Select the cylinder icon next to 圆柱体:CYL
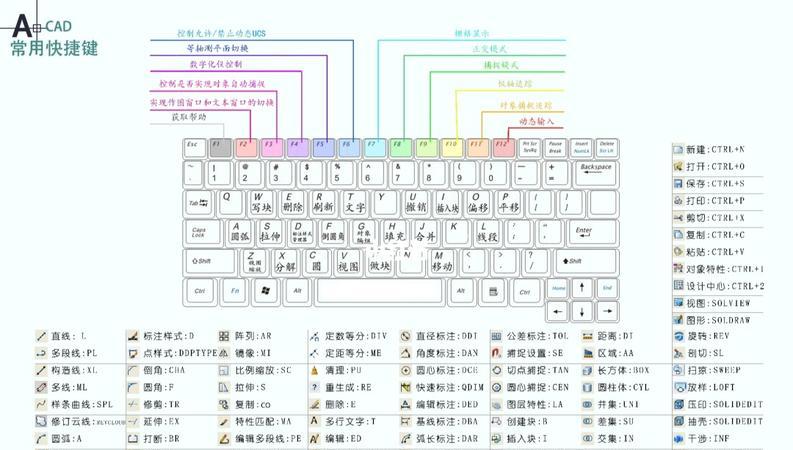 coord(587,387)
